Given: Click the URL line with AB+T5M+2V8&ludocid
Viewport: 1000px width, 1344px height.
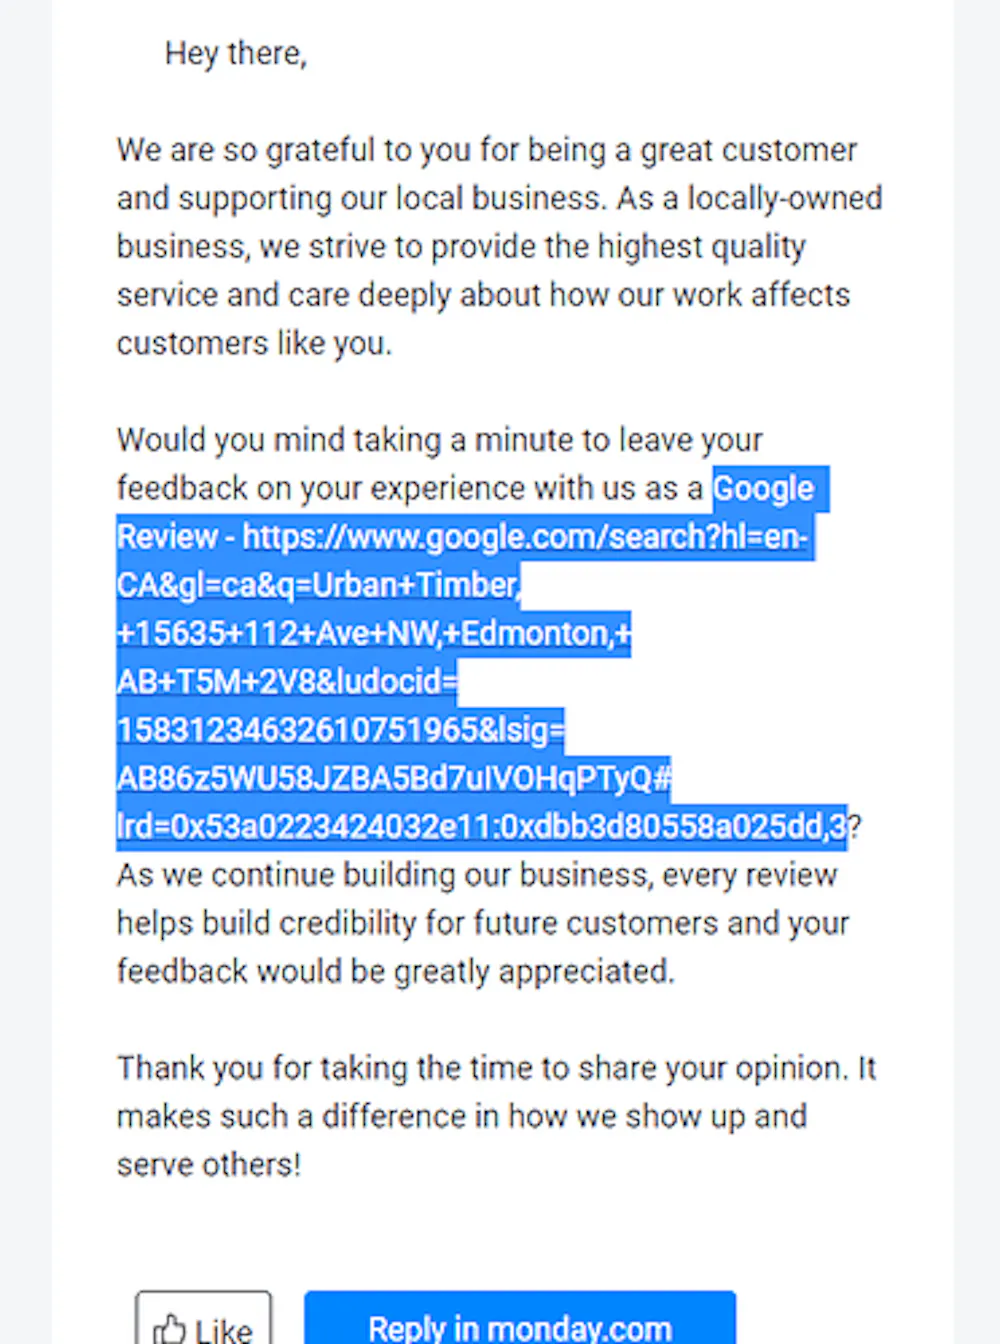Looking at the screenshot, I should (286, 682).
